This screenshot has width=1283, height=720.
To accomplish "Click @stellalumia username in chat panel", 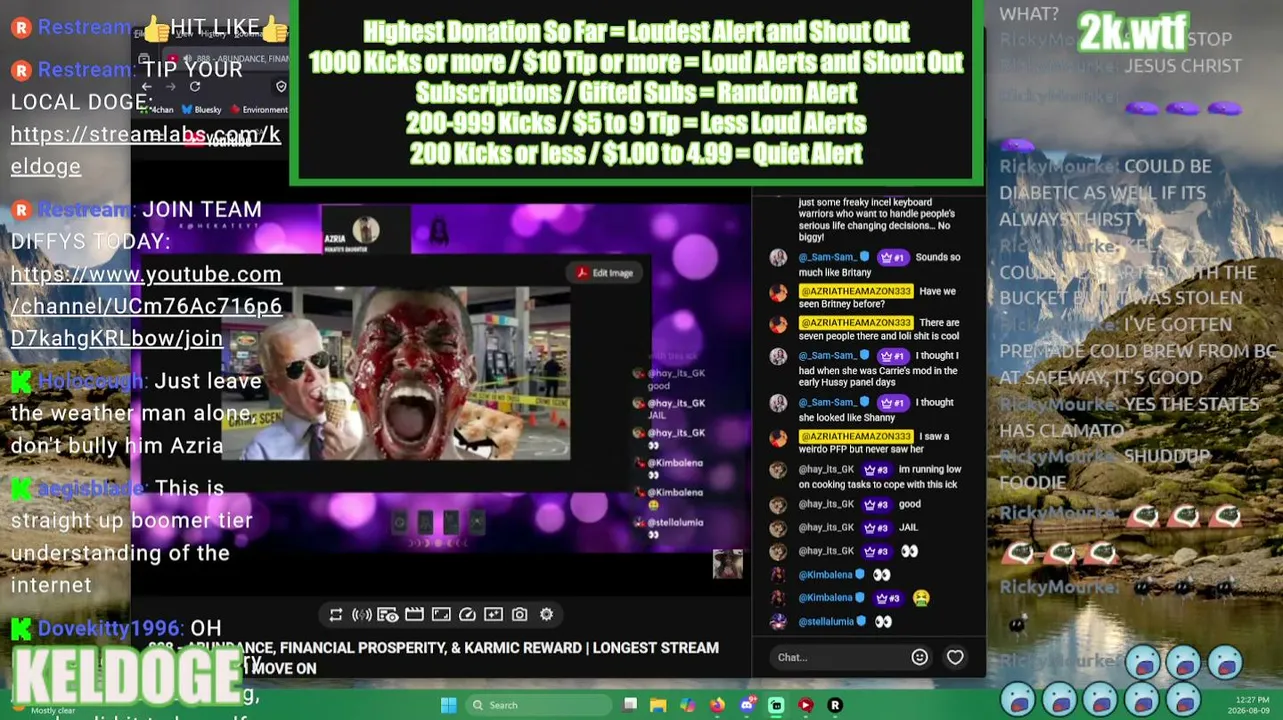I will (826, 622).
